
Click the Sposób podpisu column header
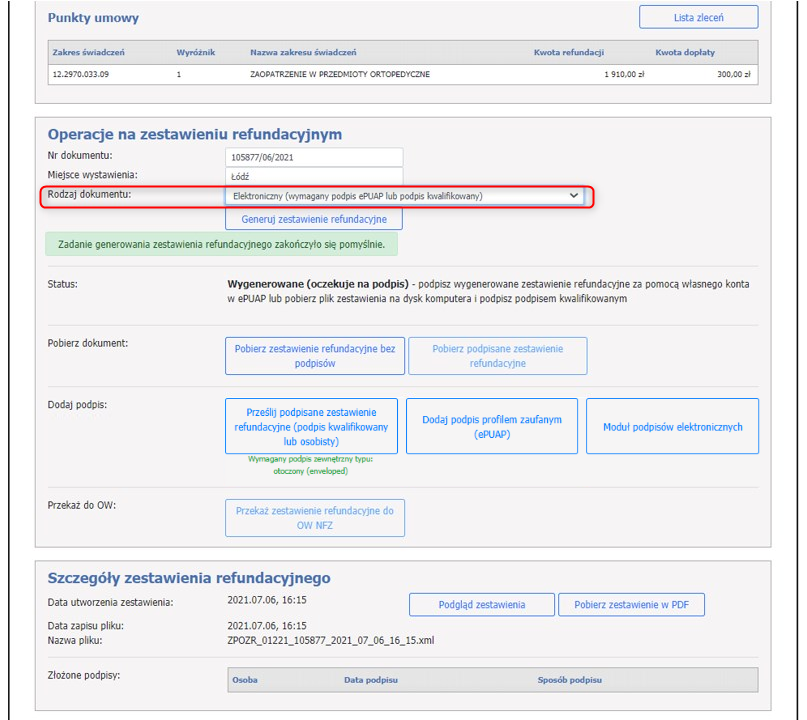pyautogui.click(x=570, y=680)
